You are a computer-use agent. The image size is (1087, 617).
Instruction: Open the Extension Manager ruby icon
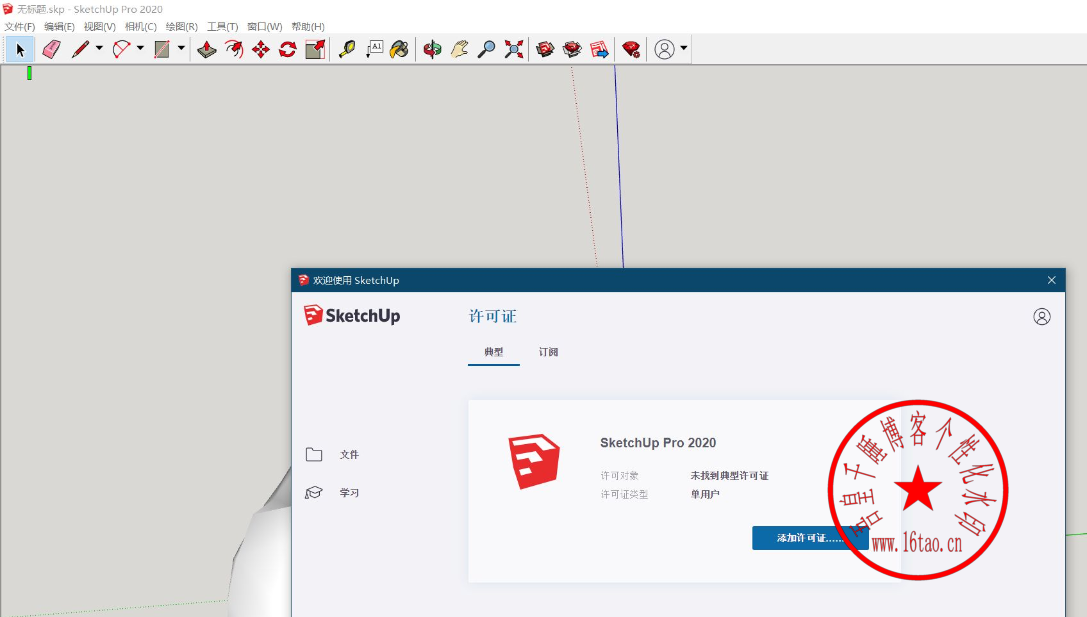coord(631,49)
